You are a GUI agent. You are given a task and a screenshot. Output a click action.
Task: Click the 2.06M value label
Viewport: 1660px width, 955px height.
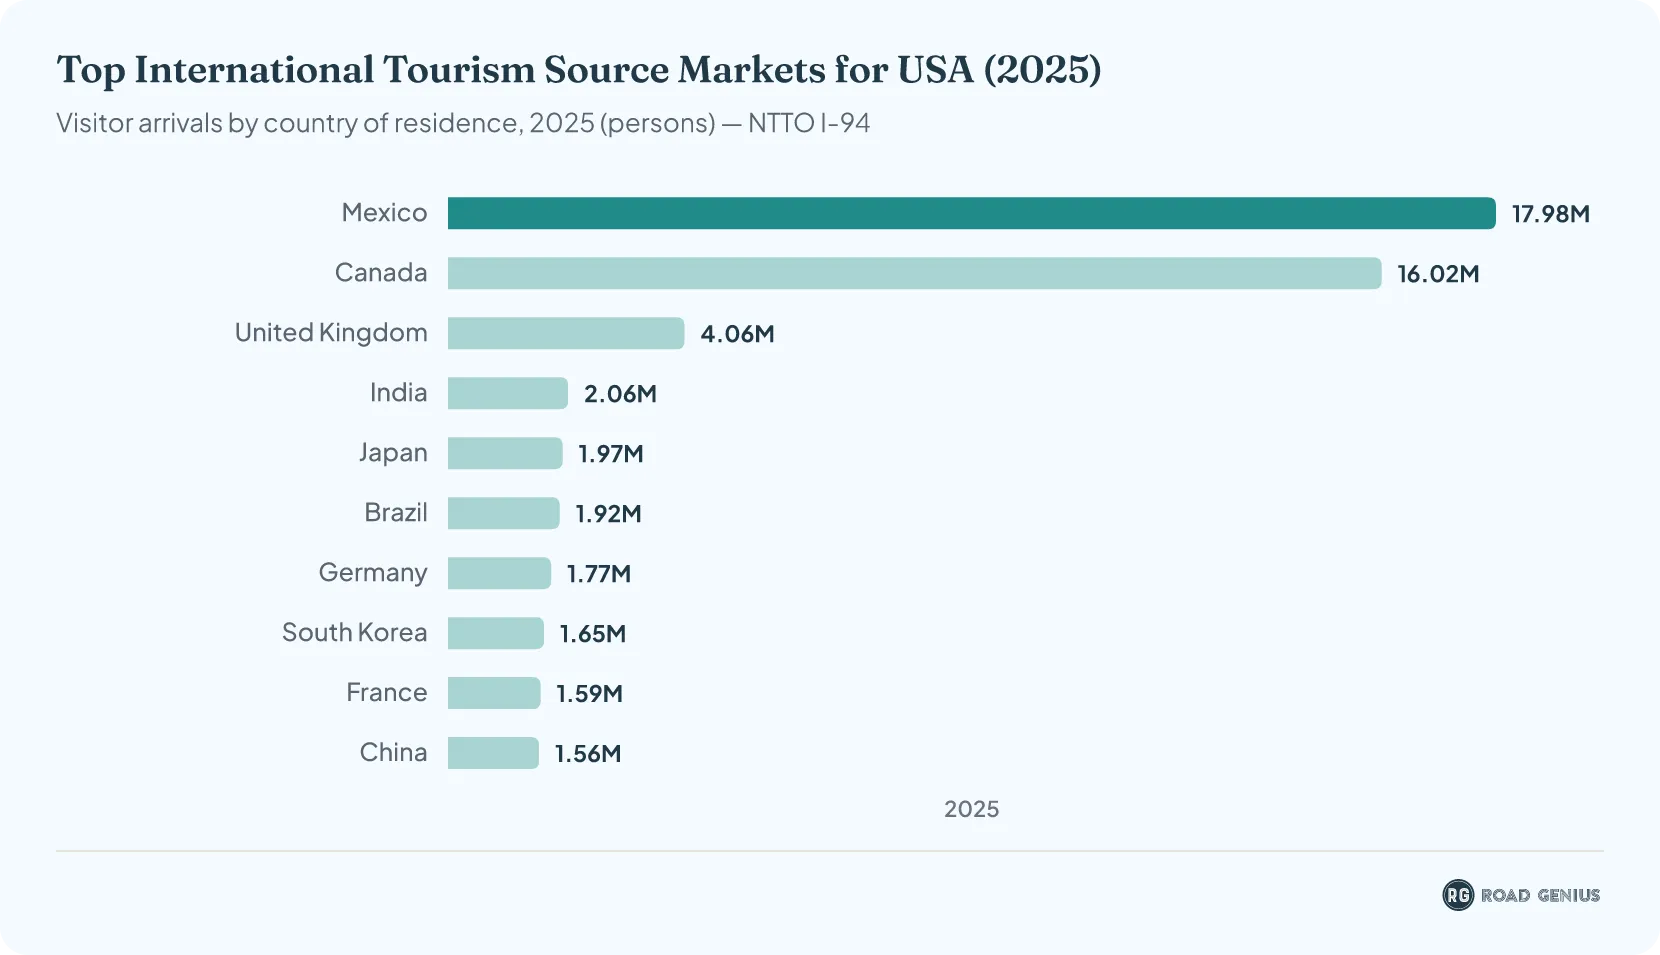pyautogui.click(x=620, y=394)
